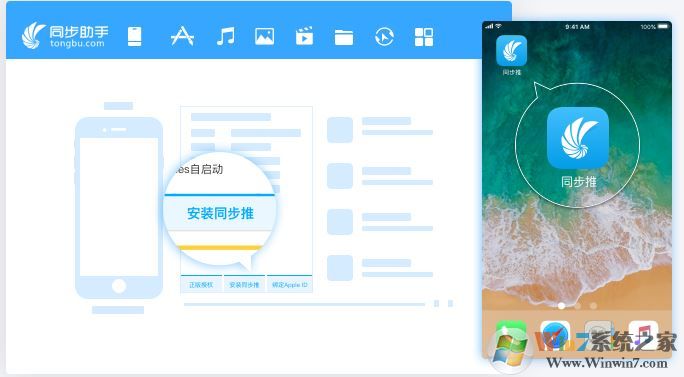The height and width of the screenshot is (377, 684).
Task: Click the Tongbu Assistant logo
Action: 65,36
